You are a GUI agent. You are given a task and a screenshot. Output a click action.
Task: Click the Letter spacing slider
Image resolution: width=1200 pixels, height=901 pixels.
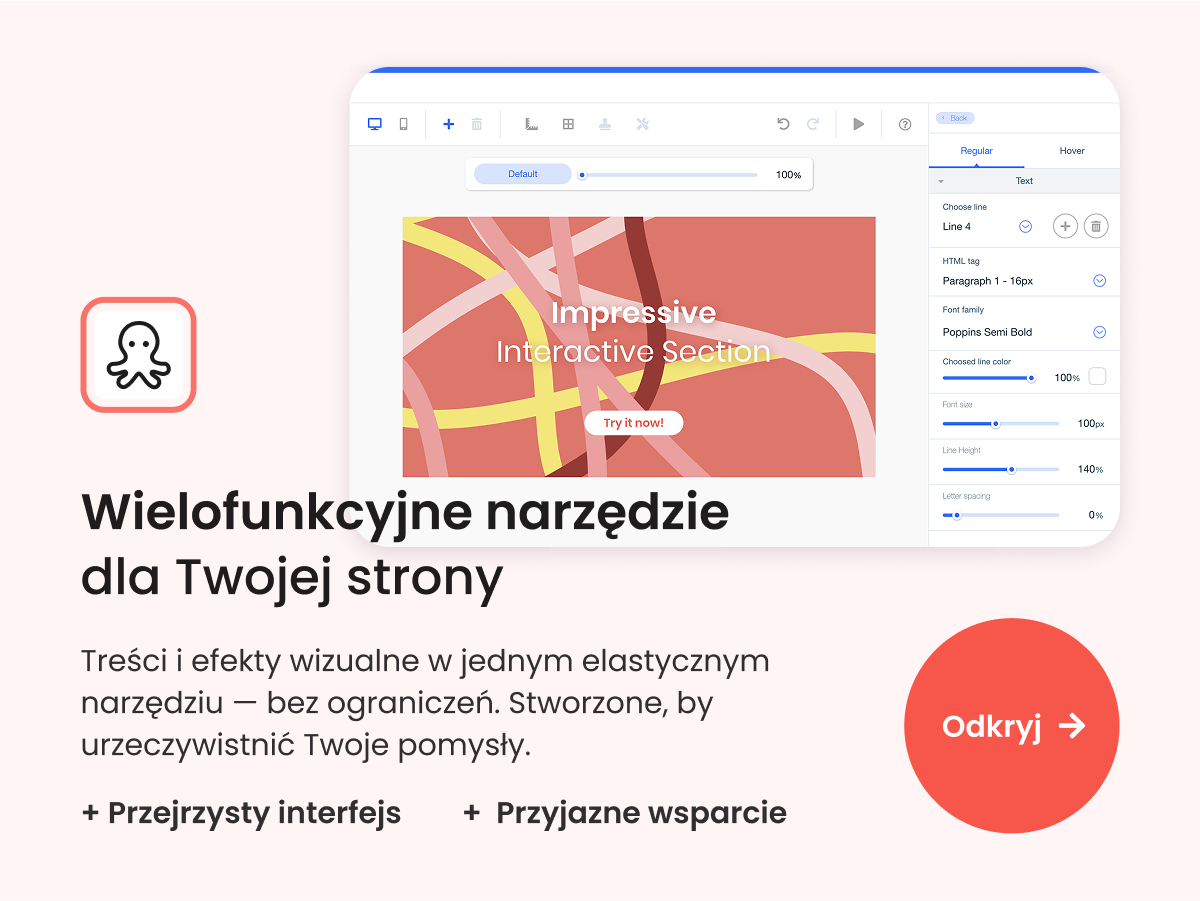click(x=1000, y=515)
